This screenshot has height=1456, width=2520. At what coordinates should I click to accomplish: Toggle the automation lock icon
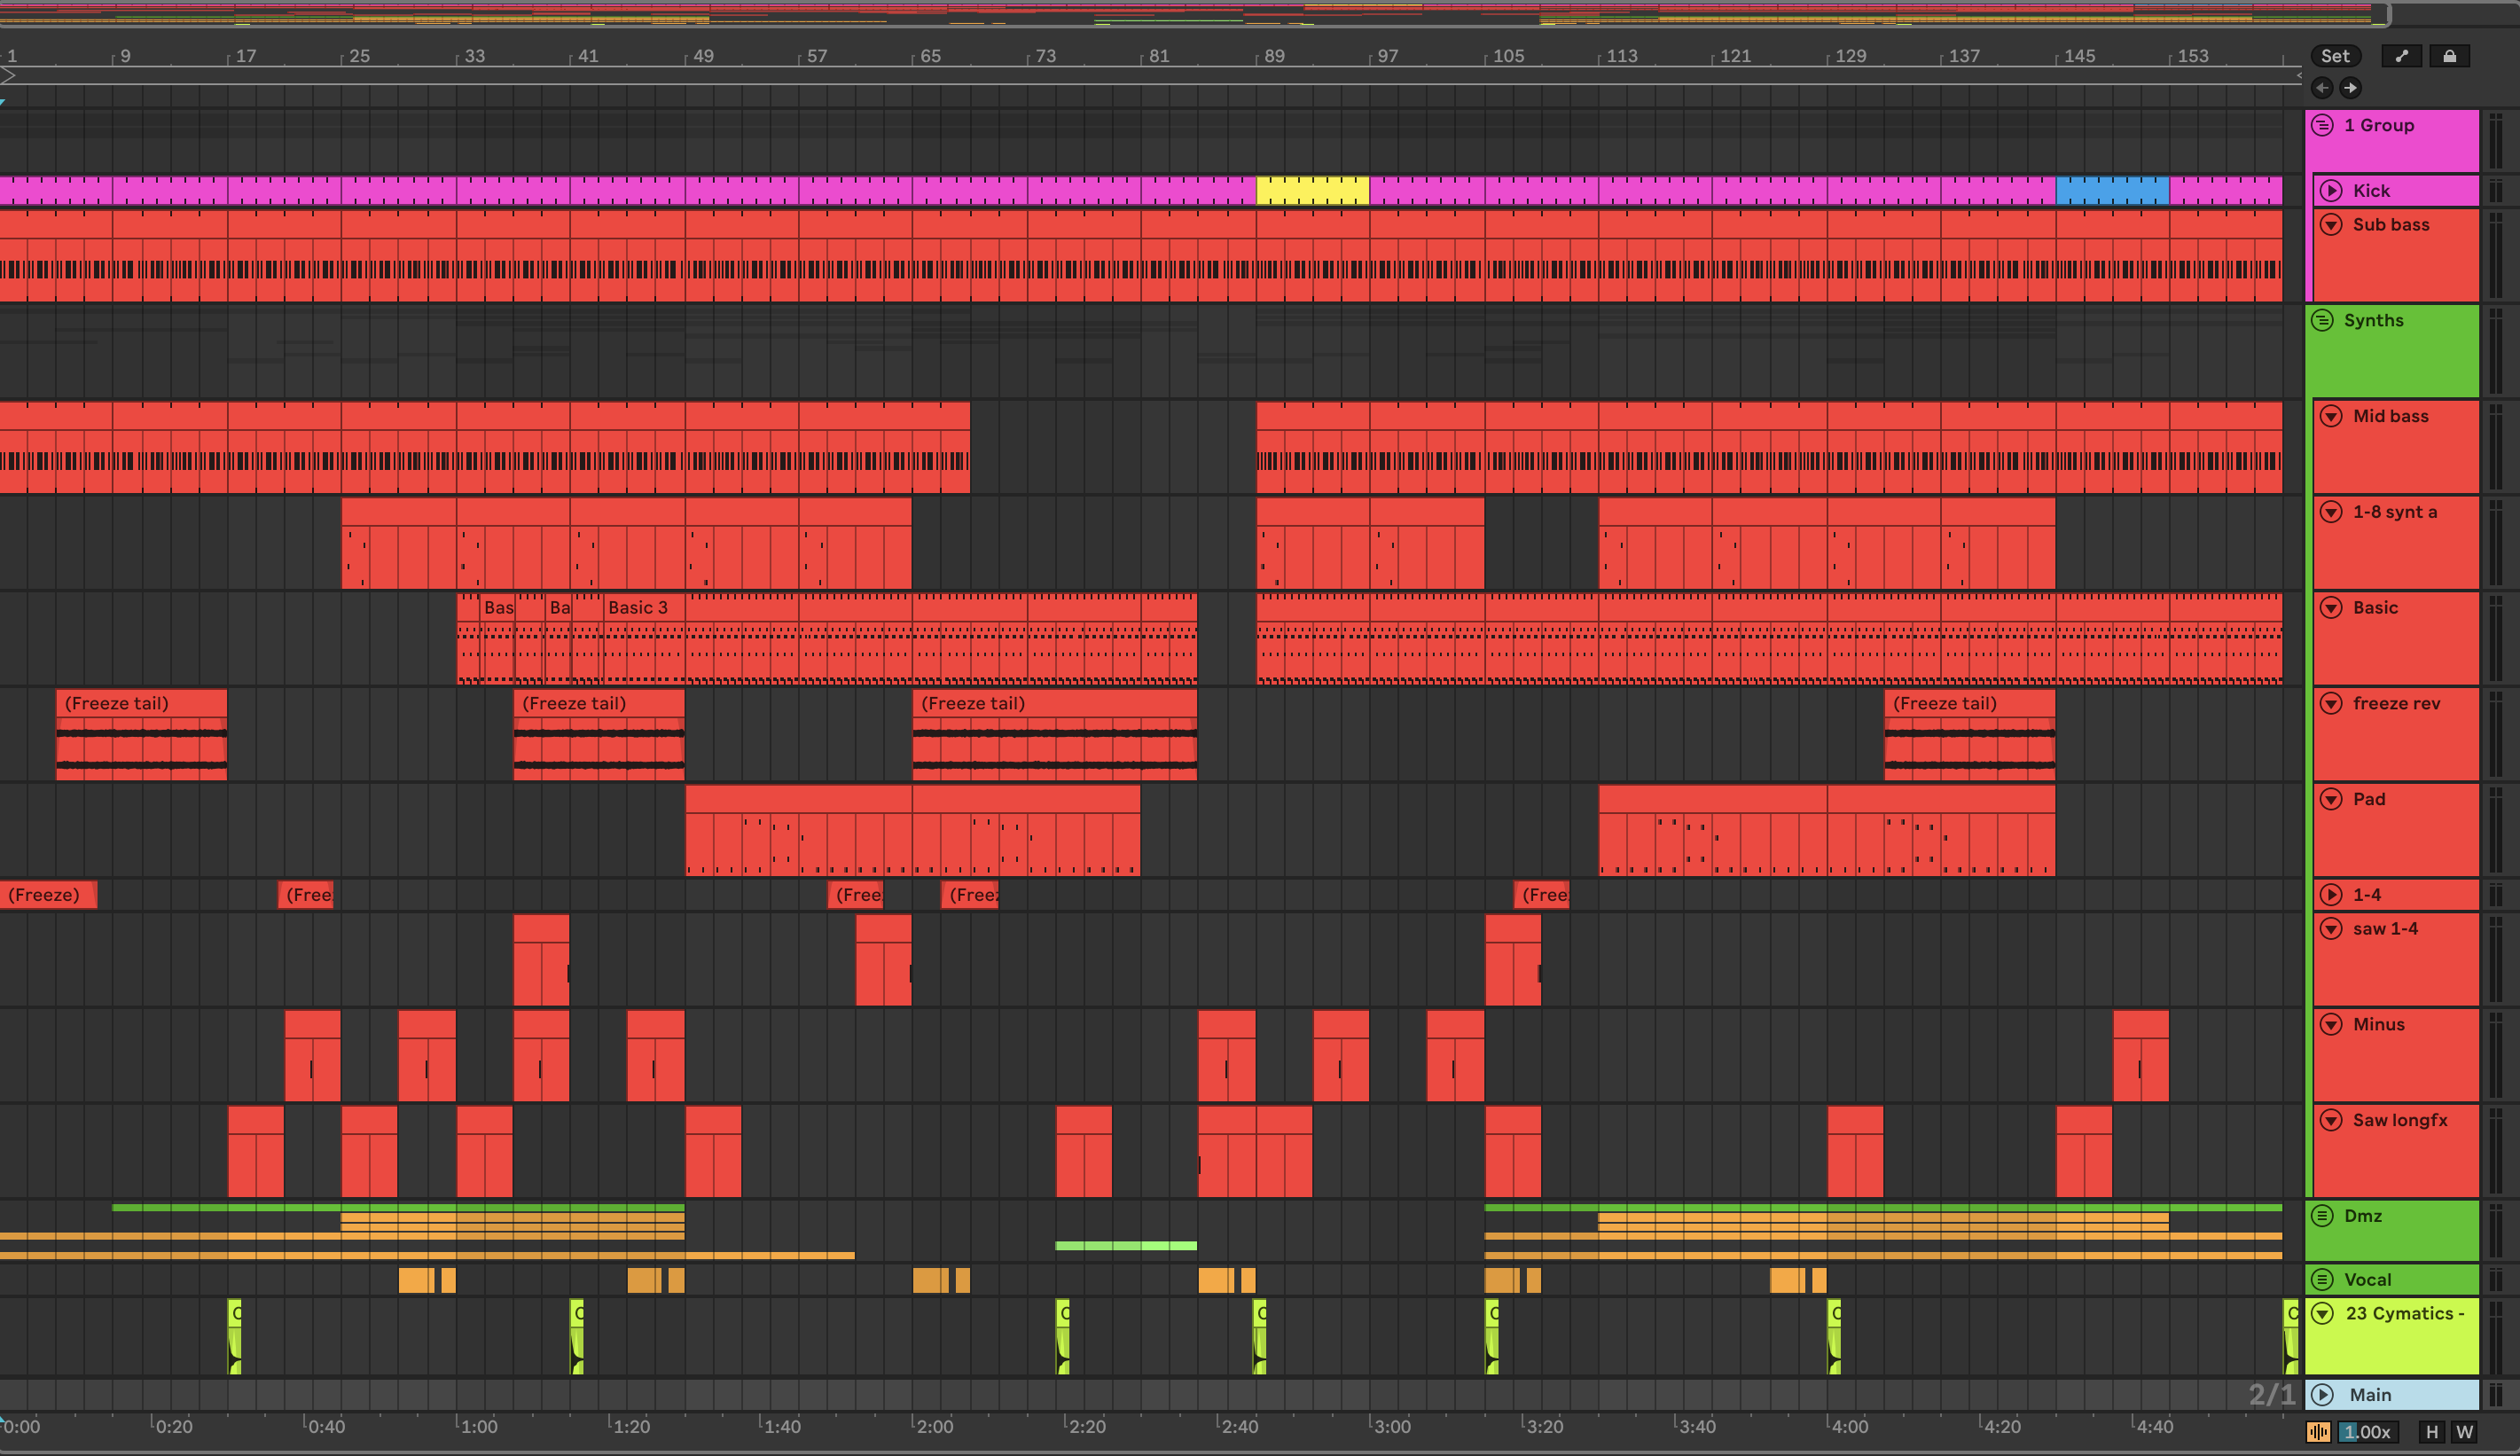2449,56
